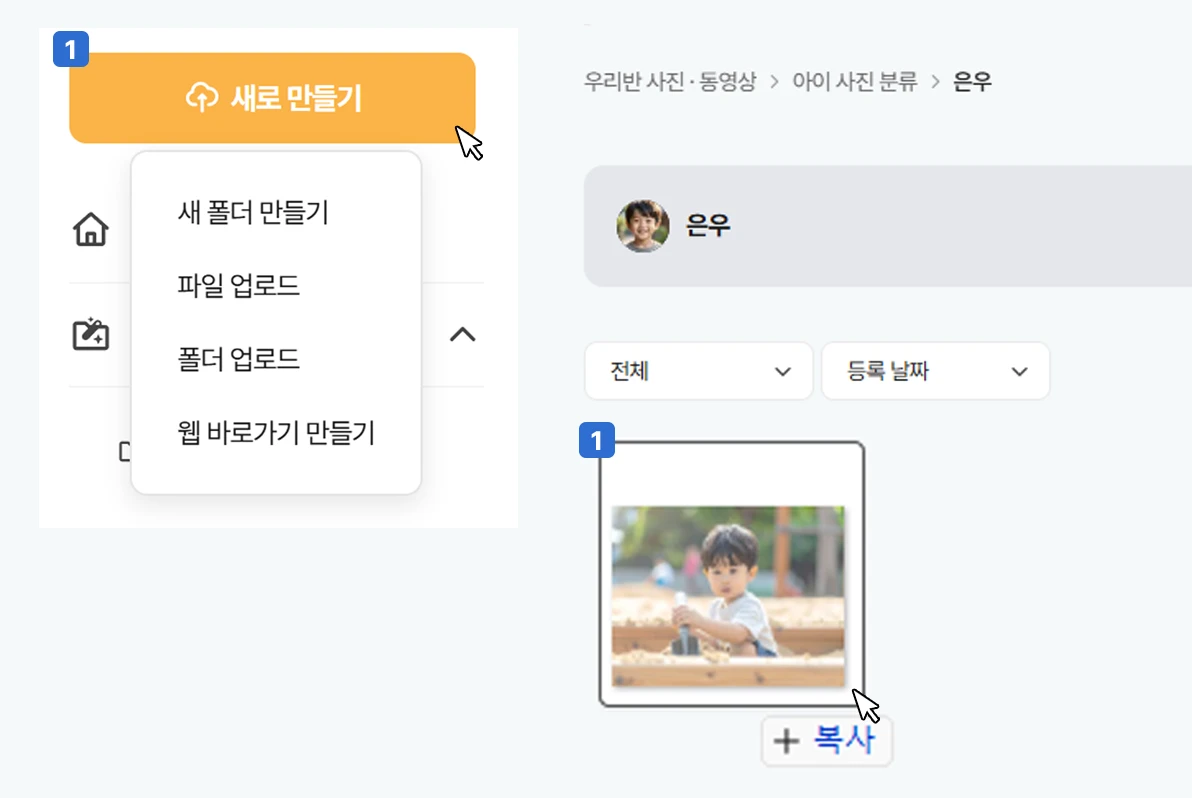
Task: Open the 전체 filter dropdown
Action: 698,371
